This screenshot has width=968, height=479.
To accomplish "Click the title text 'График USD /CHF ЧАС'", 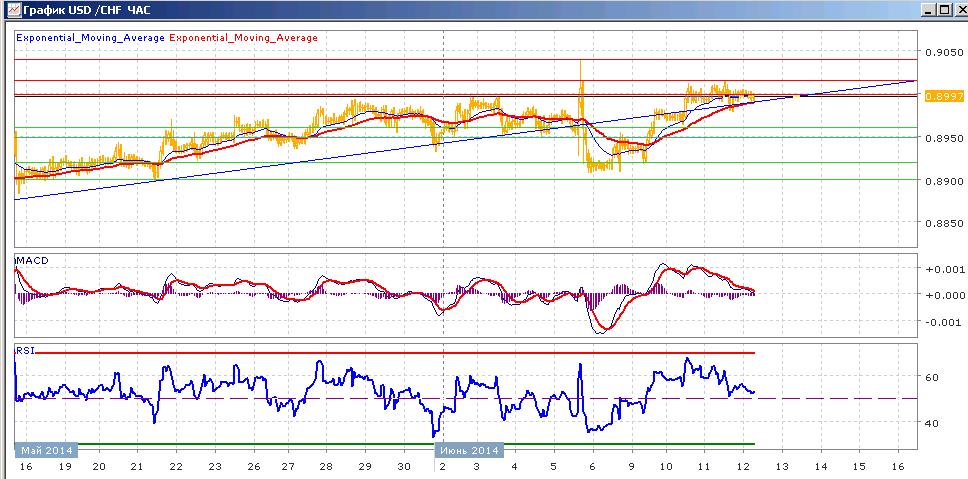I will [86, 10].
